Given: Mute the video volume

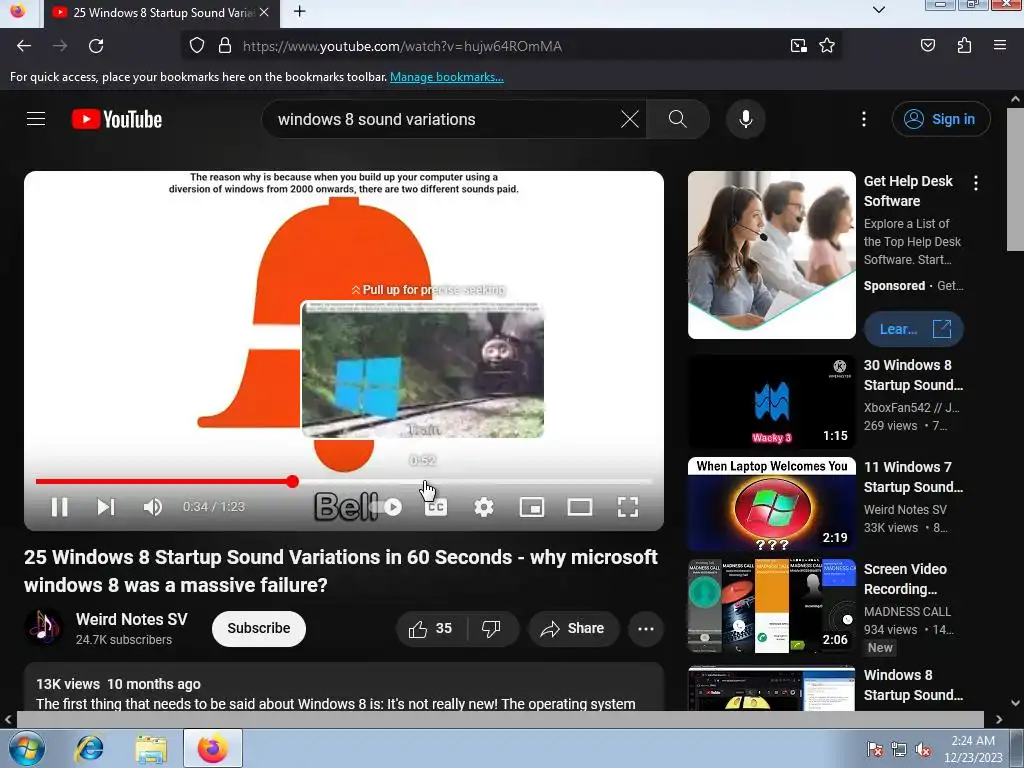Looking at the screenshot, I should click(x=153, y=507).
